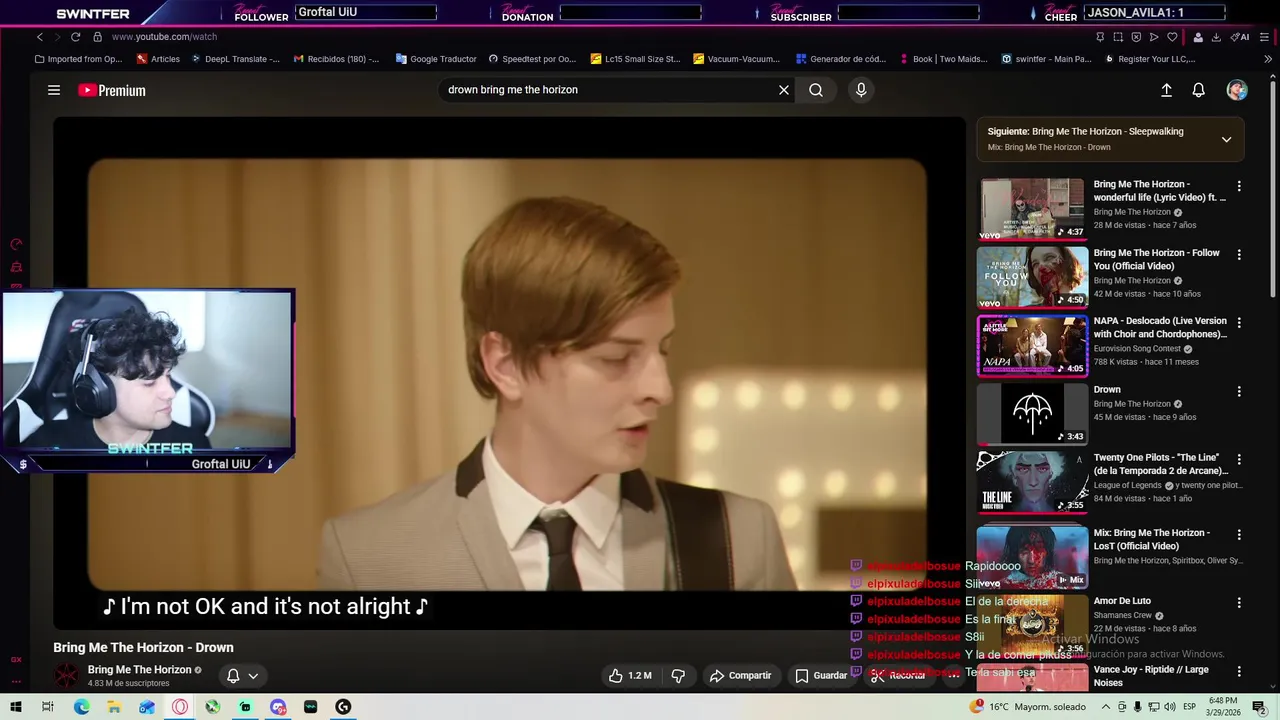1280x720 pixels.
Task: Open the Imported from Op... bookmark folder
Action: 78,59
